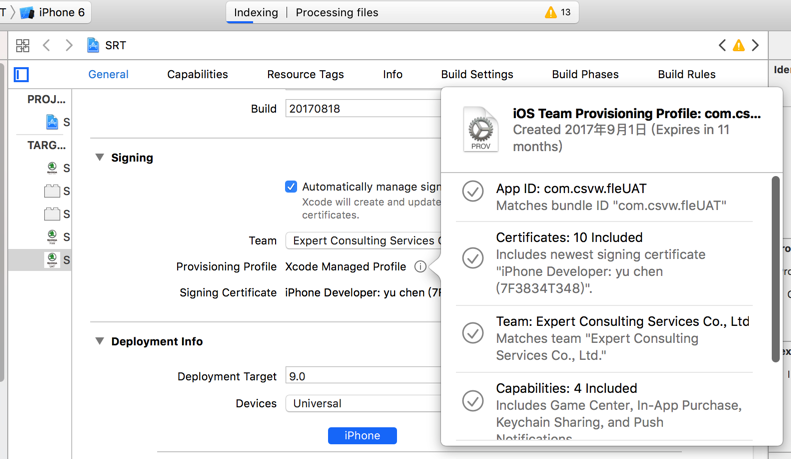The height and width of the screenshot is (459, 791).
Task: Click the yellow warning triangle showing 13 issues
Action: click(x=551, y=13)
